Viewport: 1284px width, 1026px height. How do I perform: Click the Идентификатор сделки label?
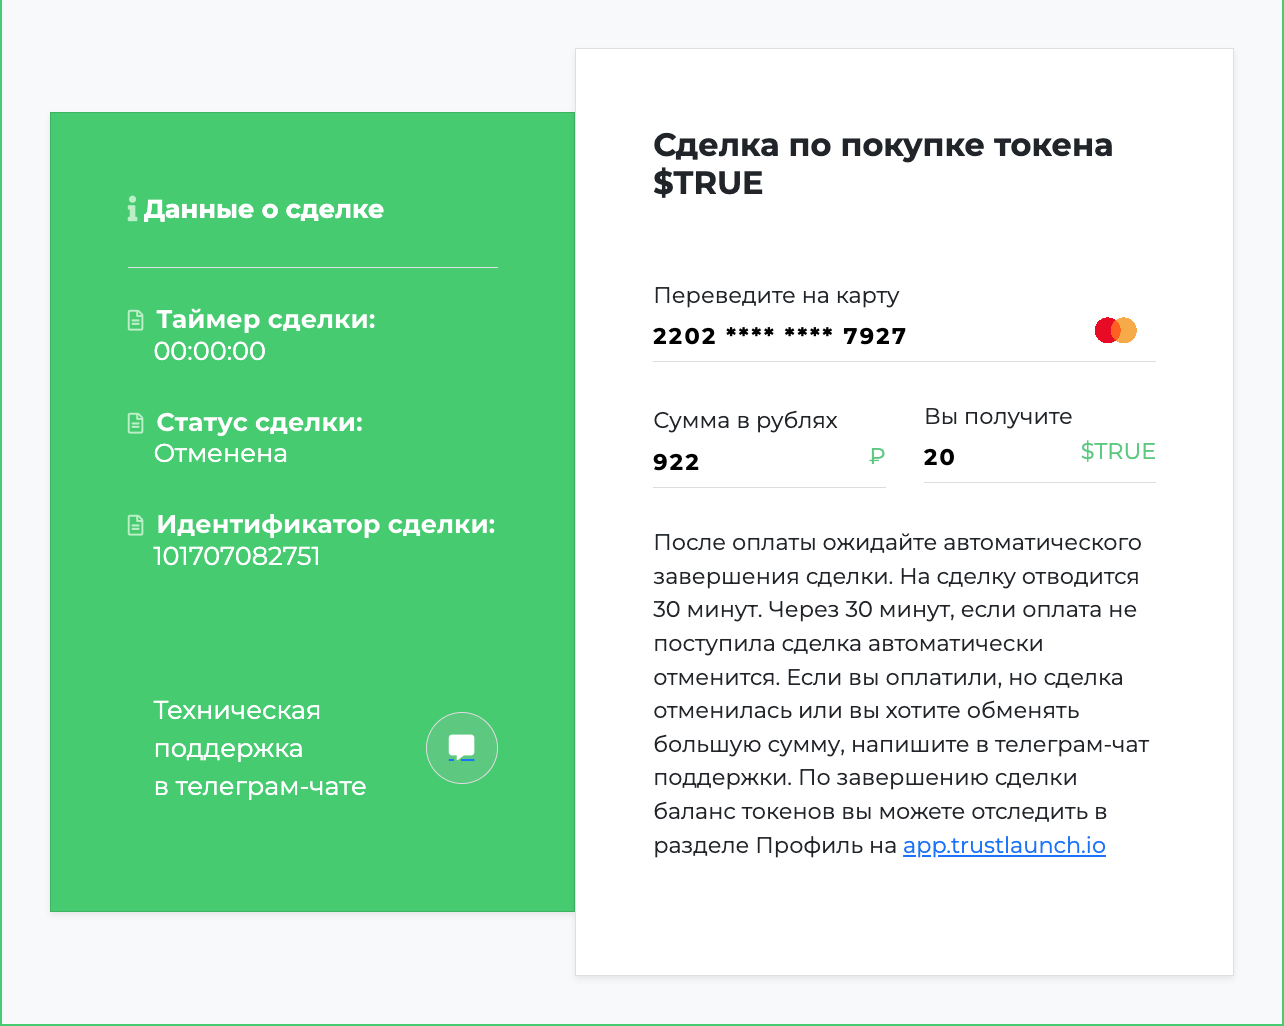(x=326, y=524)
